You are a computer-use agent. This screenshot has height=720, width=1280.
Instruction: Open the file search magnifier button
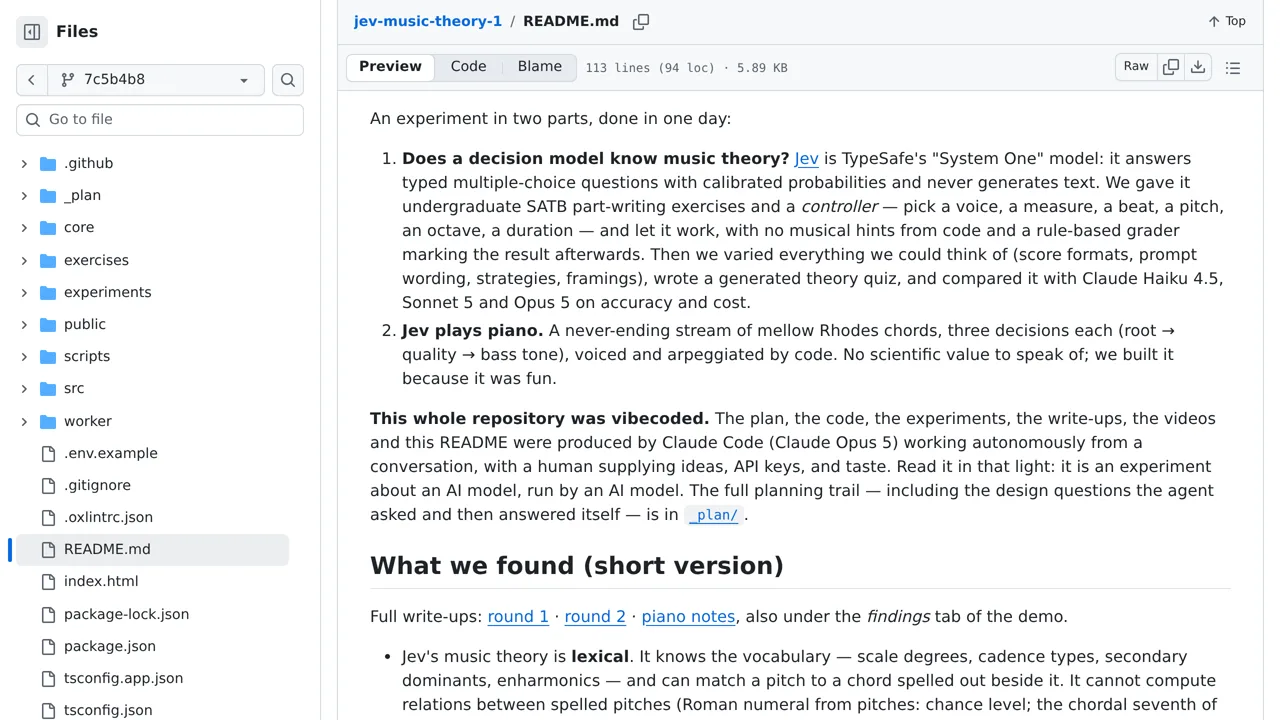tap(288, 80)
